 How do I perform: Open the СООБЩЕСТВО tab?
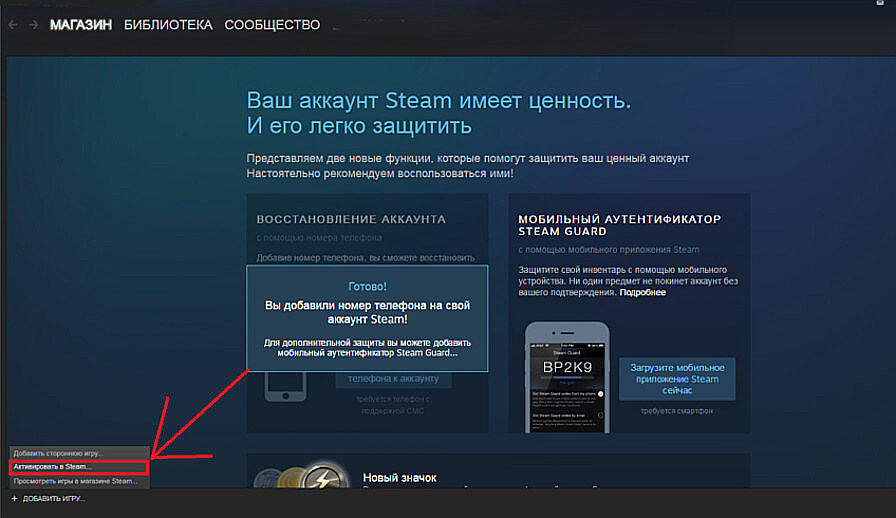click(272, 24)
